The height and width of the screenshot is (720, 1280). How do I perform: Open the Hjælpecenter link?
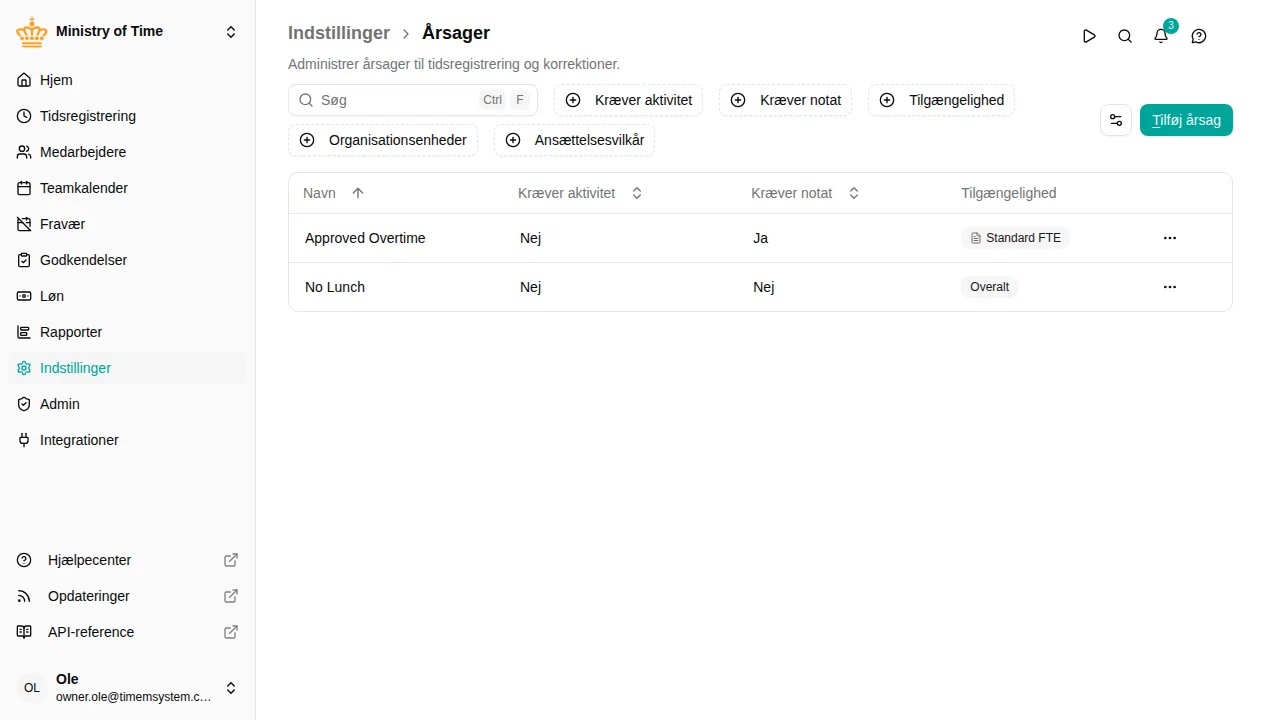tap(127, 560)
